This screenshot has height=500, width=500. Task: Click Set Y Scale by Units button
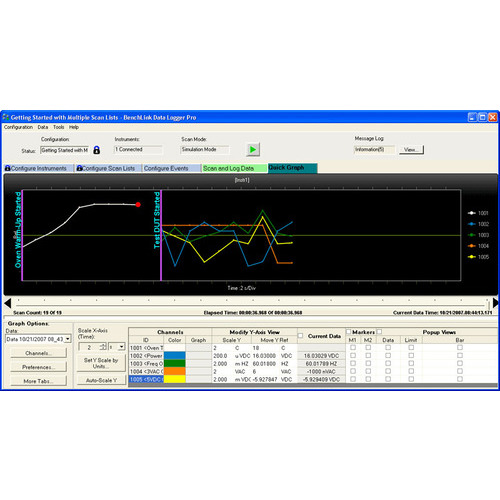(101, 363)
